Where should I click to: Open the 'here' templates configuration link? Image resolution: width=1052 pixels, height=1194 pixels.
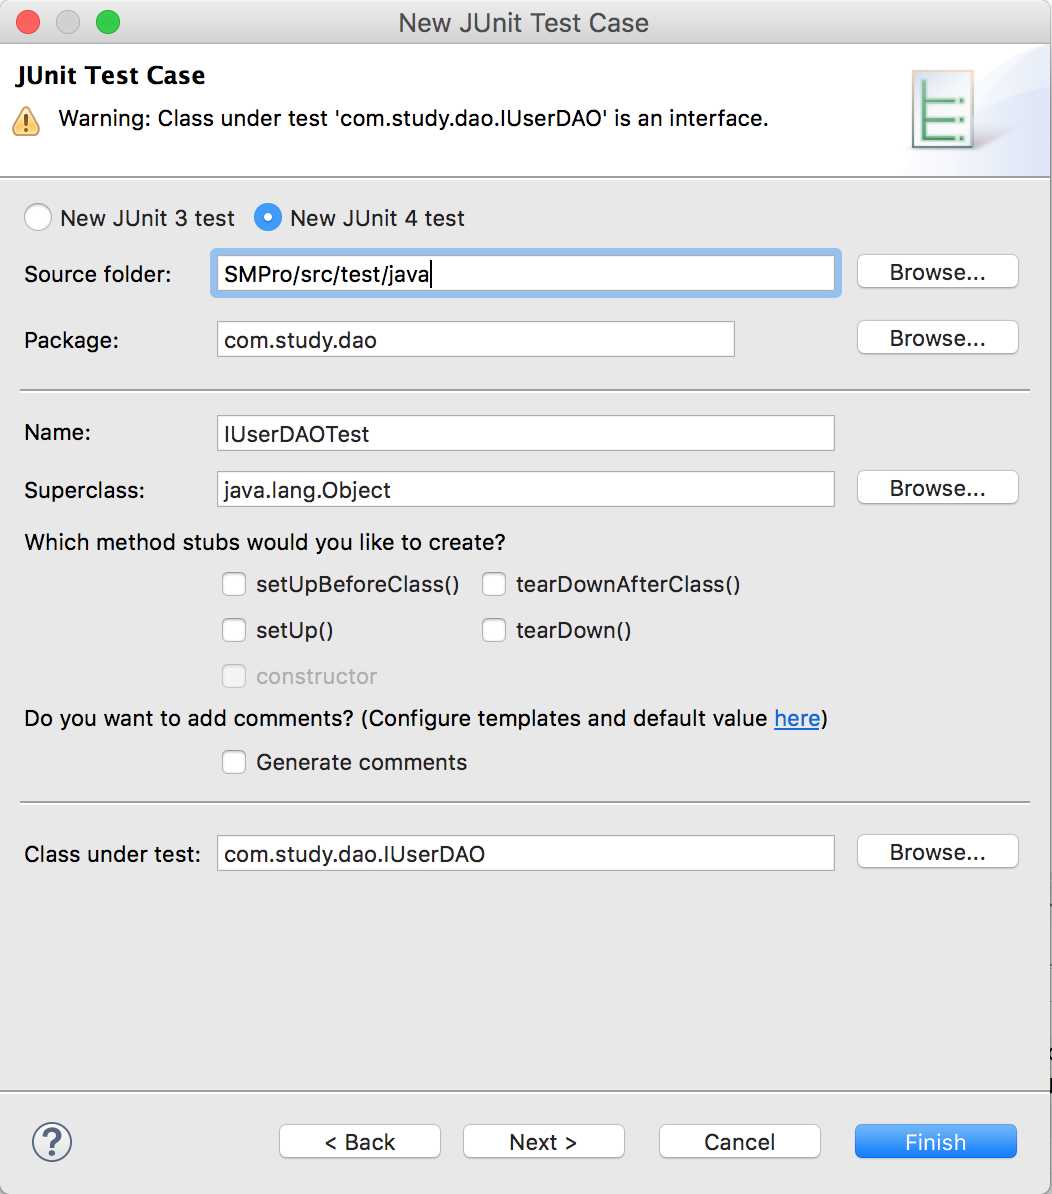tap(797, 719)
